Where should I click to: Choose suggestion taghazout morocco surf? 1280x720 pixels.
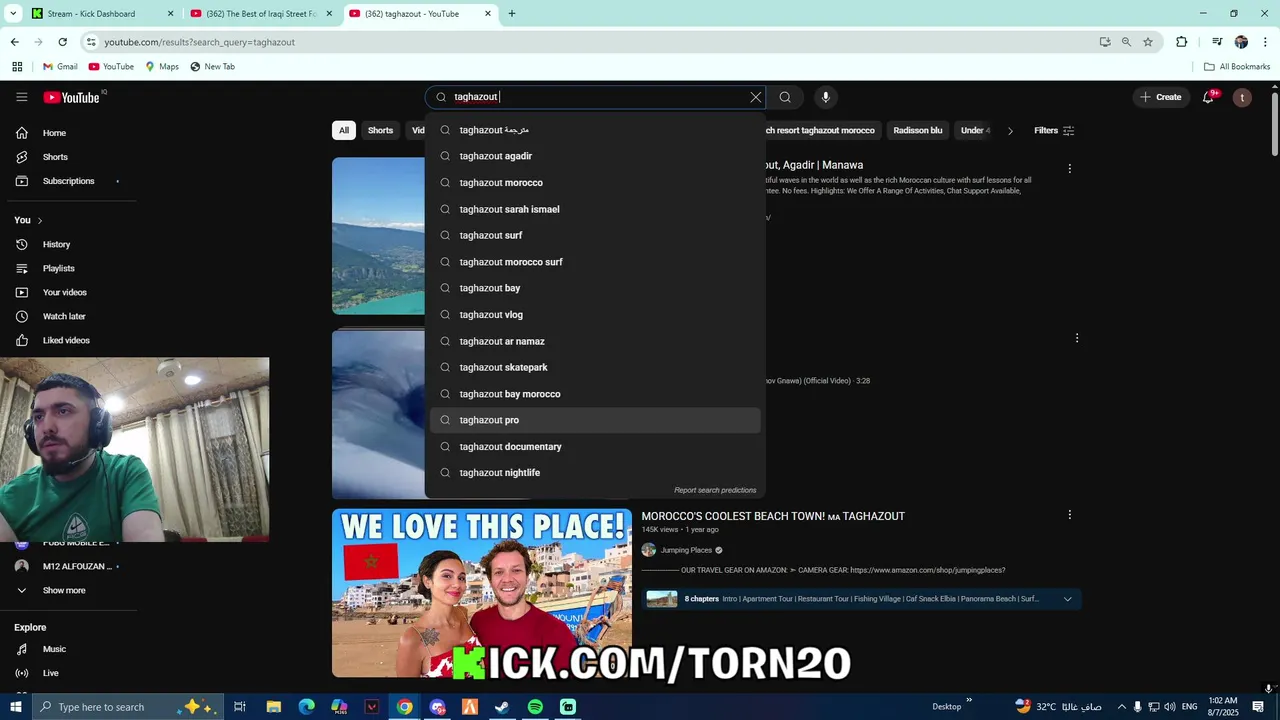595,262
